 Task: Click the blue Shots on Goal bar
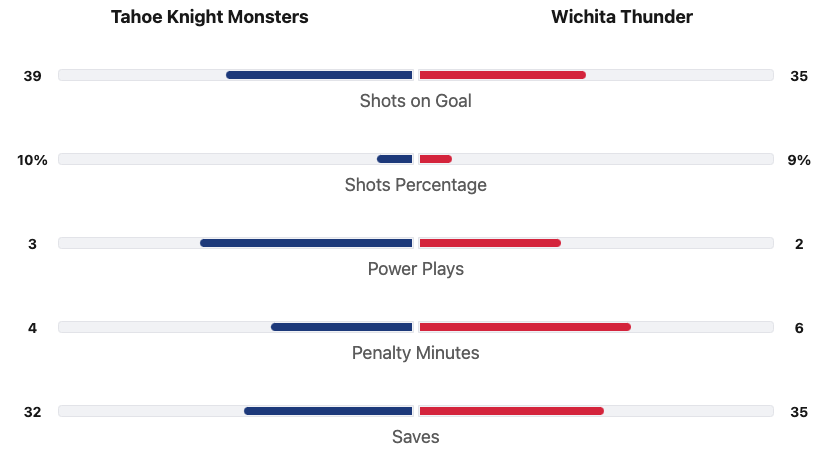coord(319,75)
